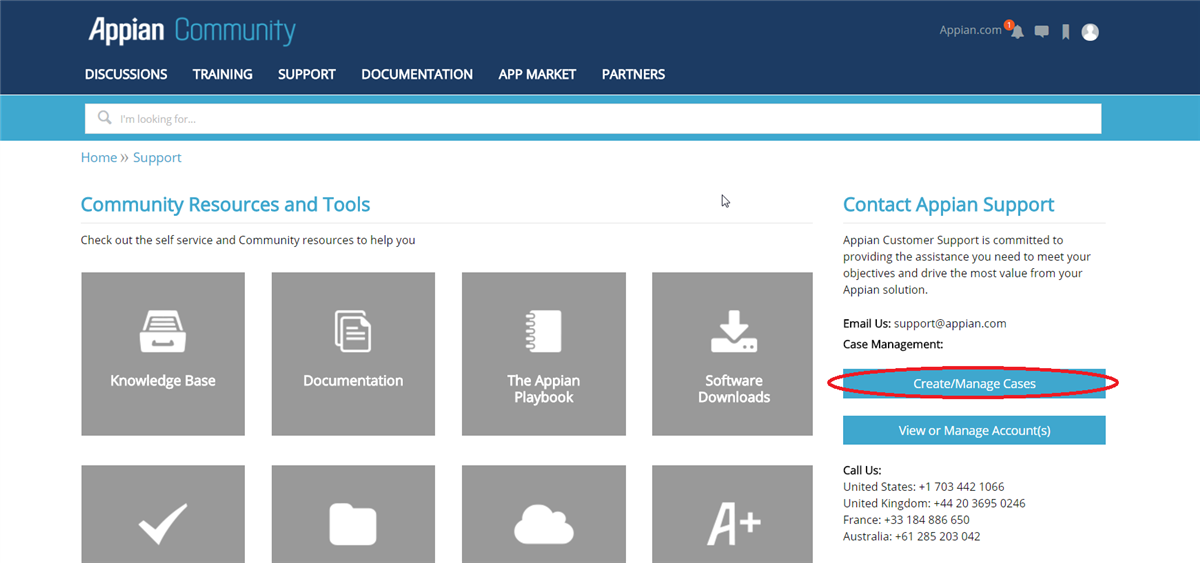Open the A+ tile in second row

(x=734, y=514)
